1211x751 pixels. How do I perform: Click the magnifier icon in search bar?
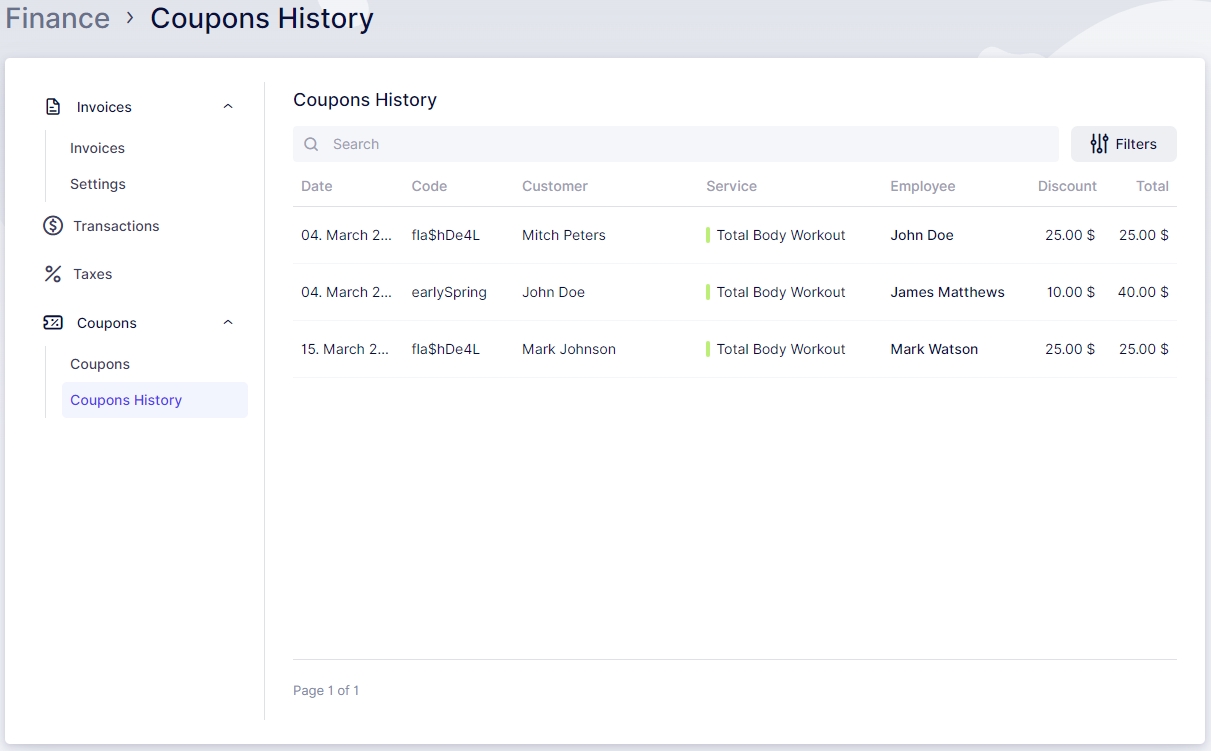(311, 144)
